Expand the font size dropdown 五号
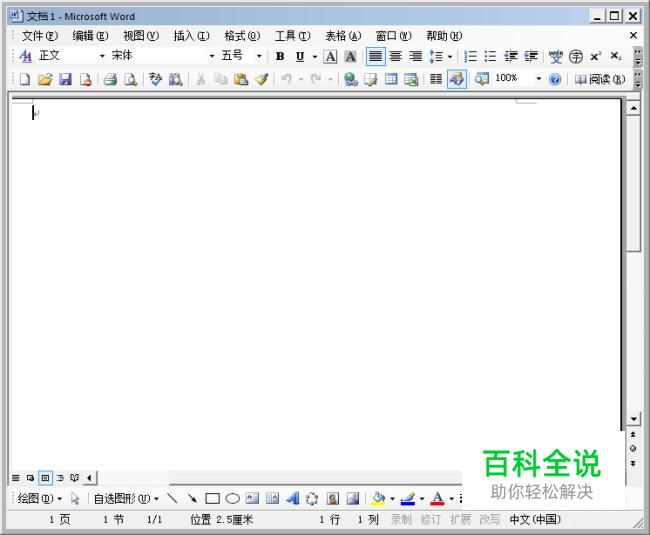Image resolution: width=650 pixels, height=535 pixels. click(259, 56)
